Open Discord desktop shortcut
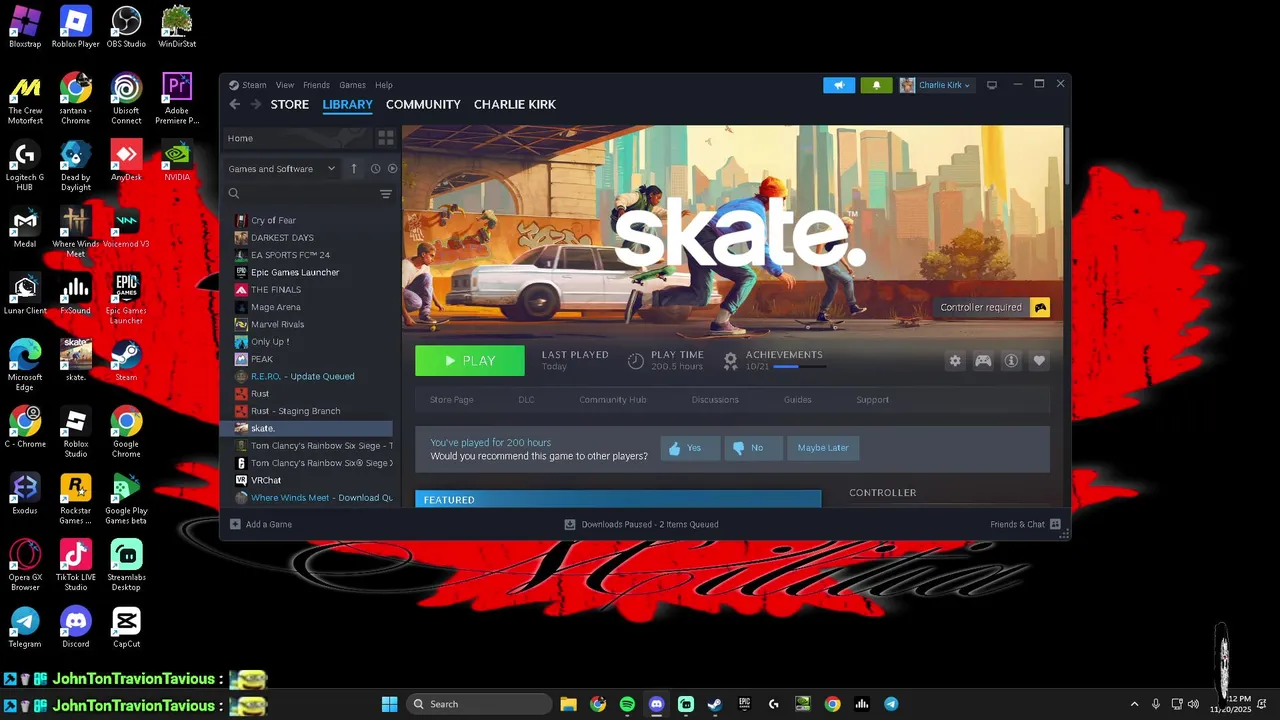 tap(76, 627)
